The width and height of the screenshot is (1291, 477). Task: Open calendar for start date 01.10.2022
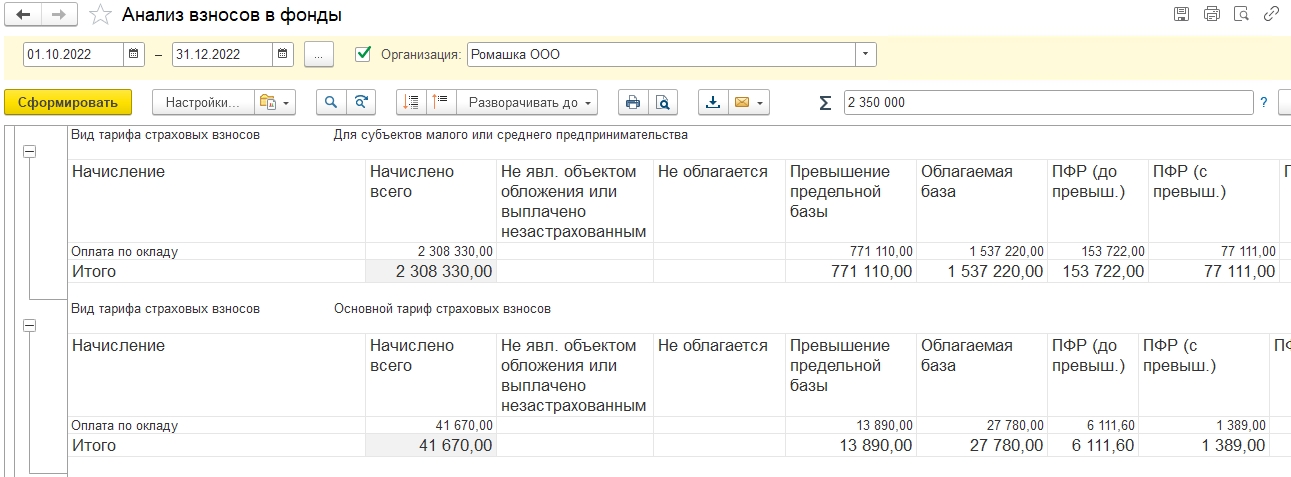[x=135, y=54]
